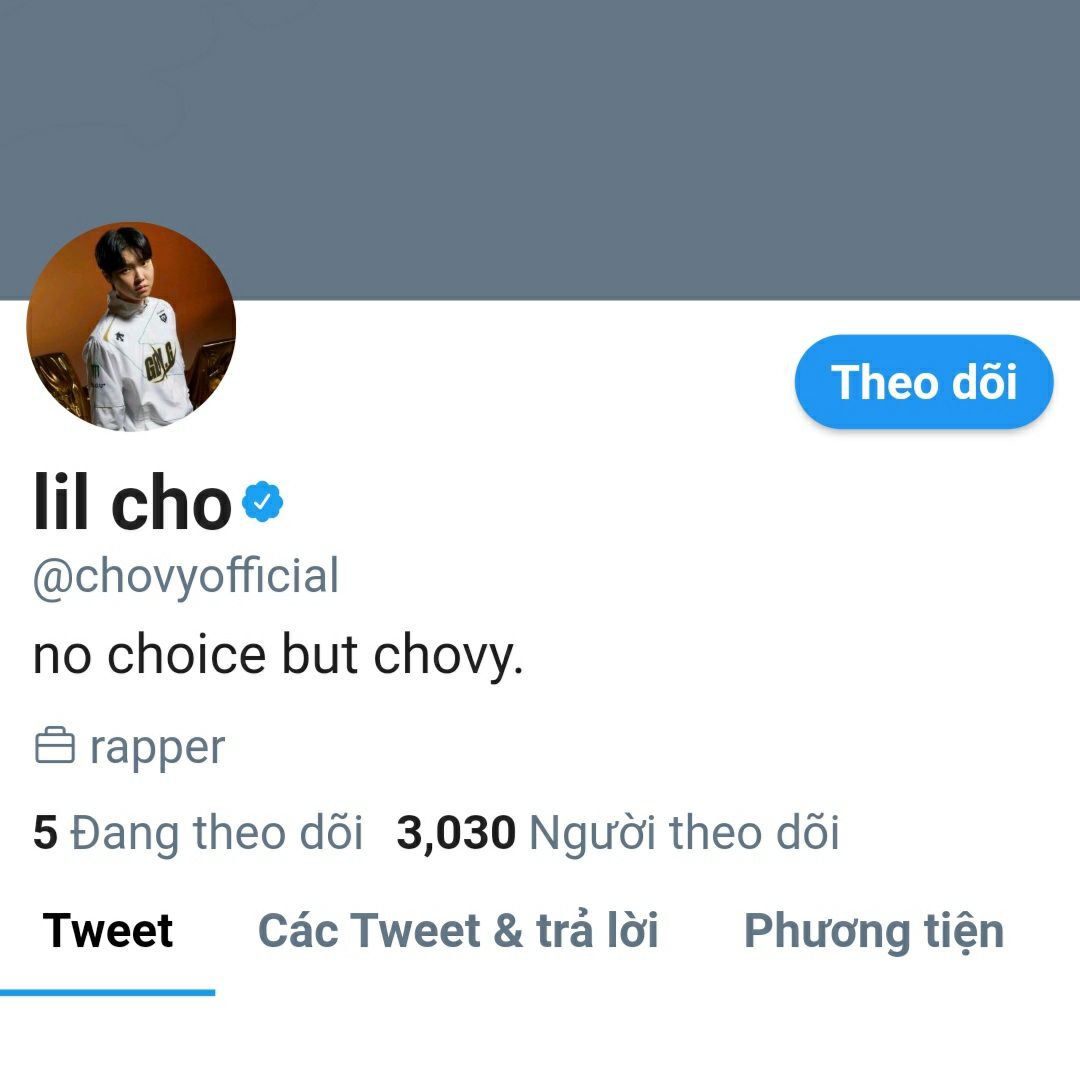Open the Phương tiện media tab

tap(873, 932)
